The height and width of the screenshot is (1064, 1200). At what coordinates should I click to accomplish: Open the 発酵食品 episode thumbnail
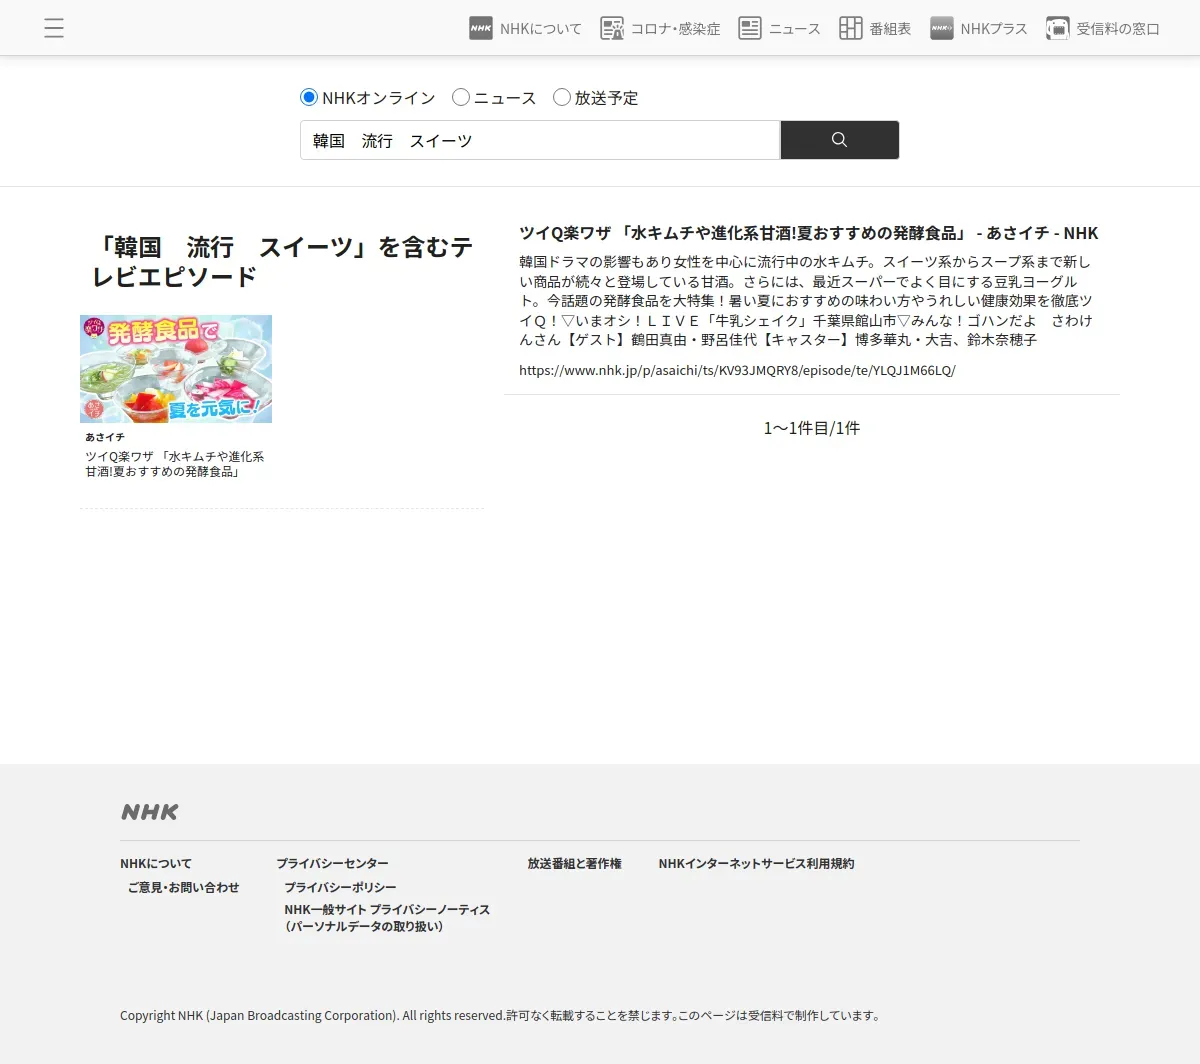coord(176,369)
